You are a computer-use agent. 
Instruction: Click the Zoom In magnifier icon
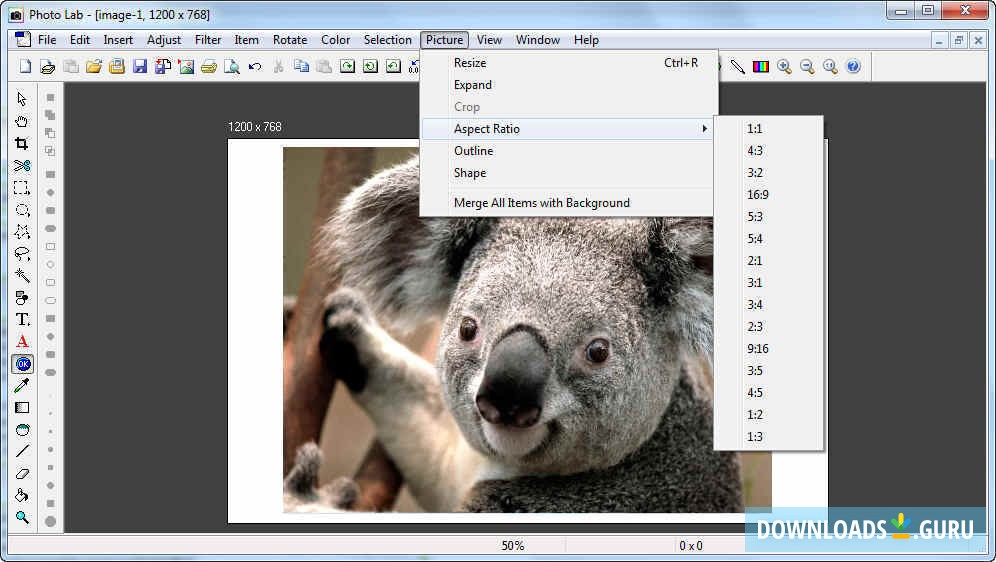pyautogui.click(x=785, y=67)
